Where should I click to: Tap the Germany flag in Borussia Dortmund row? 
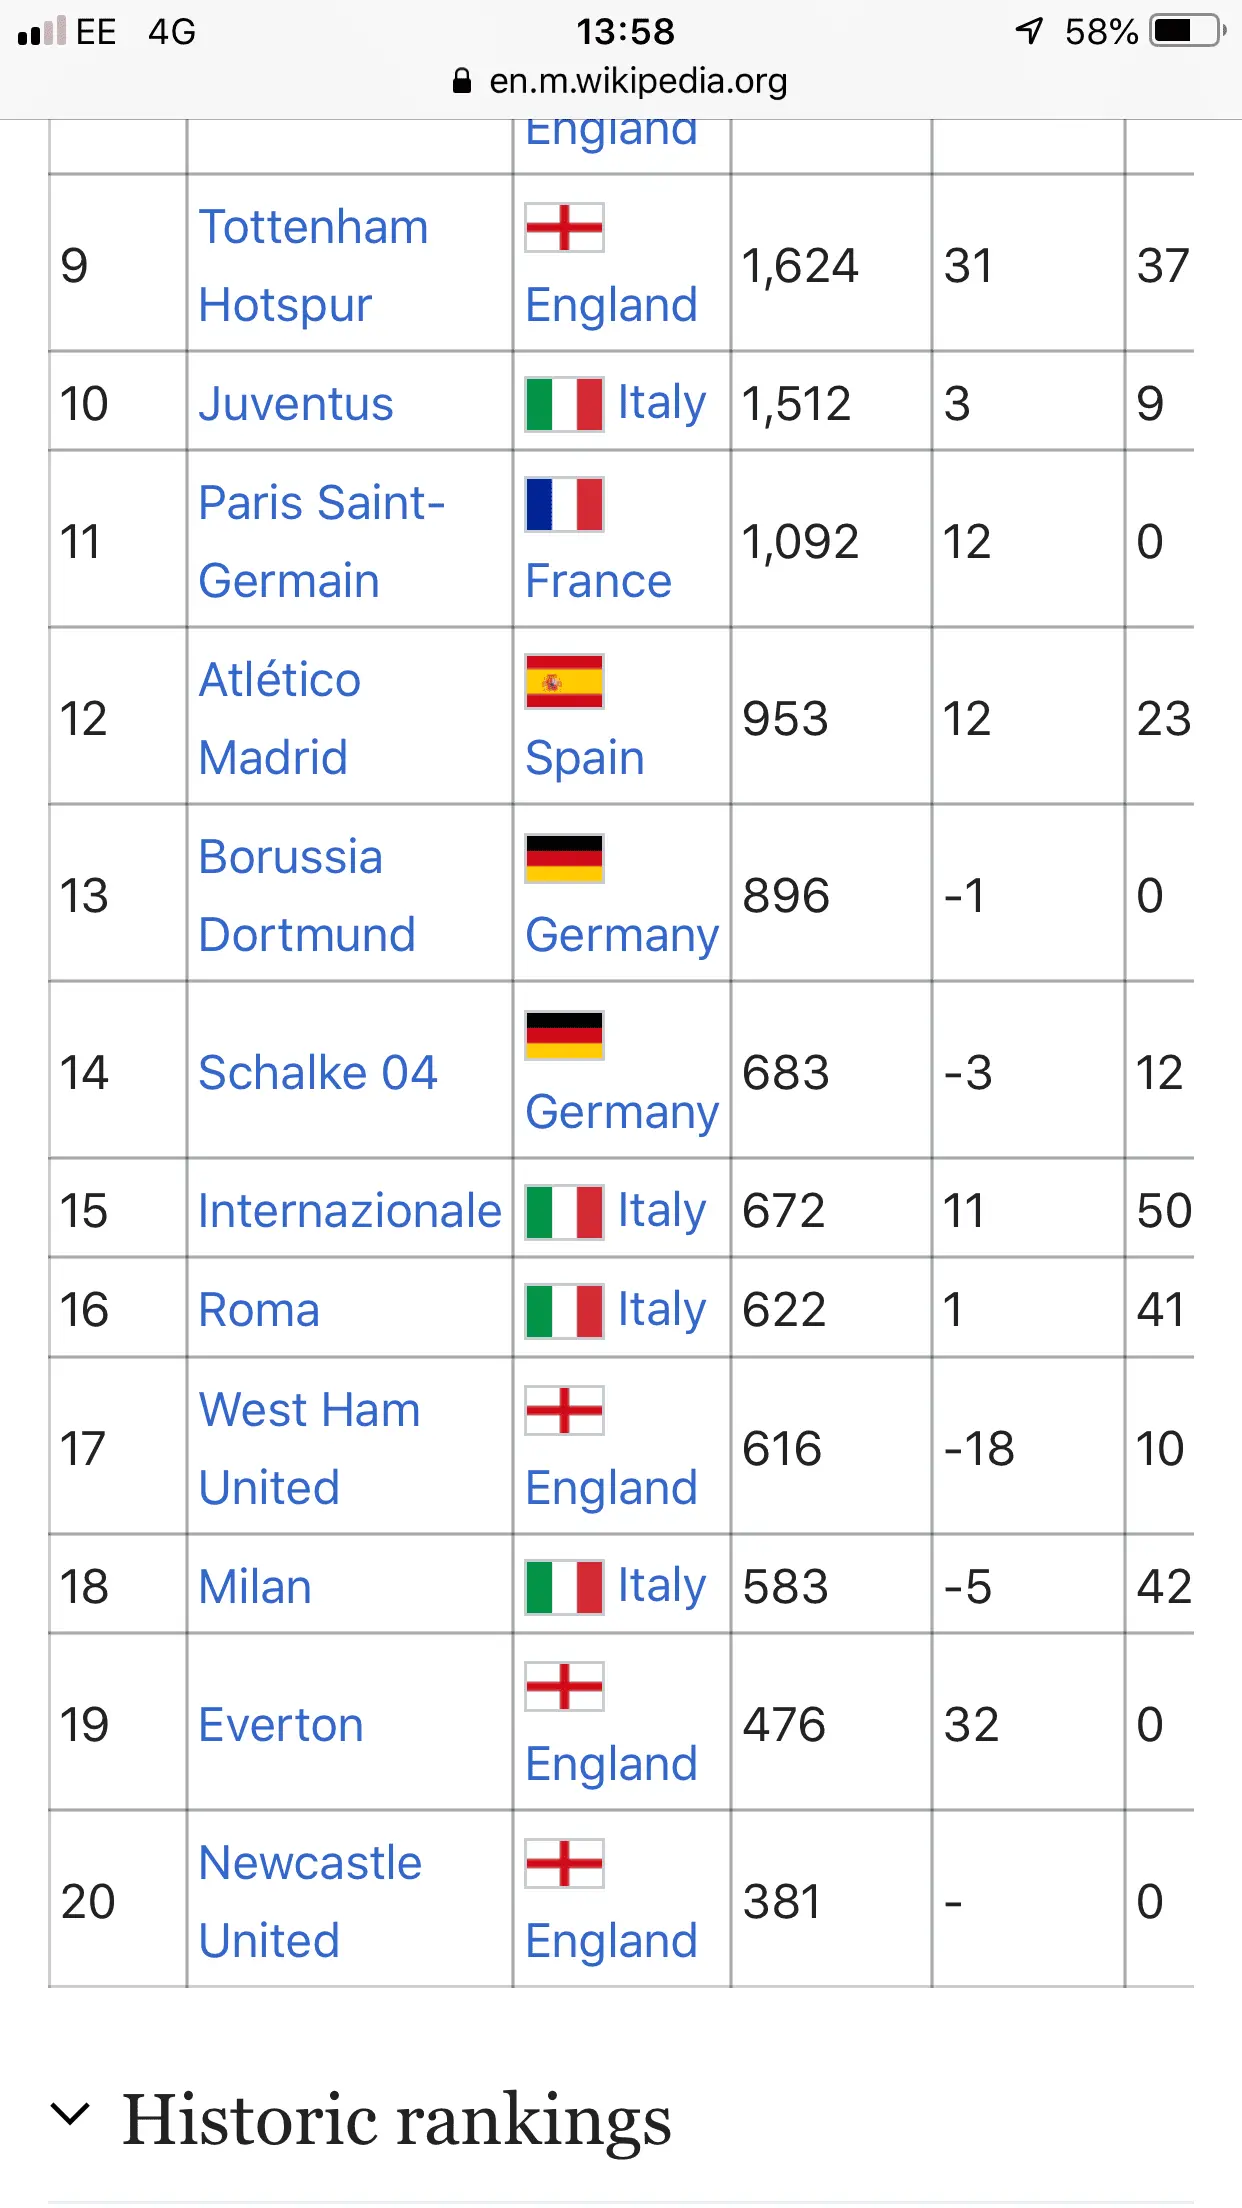pos(564,858)
